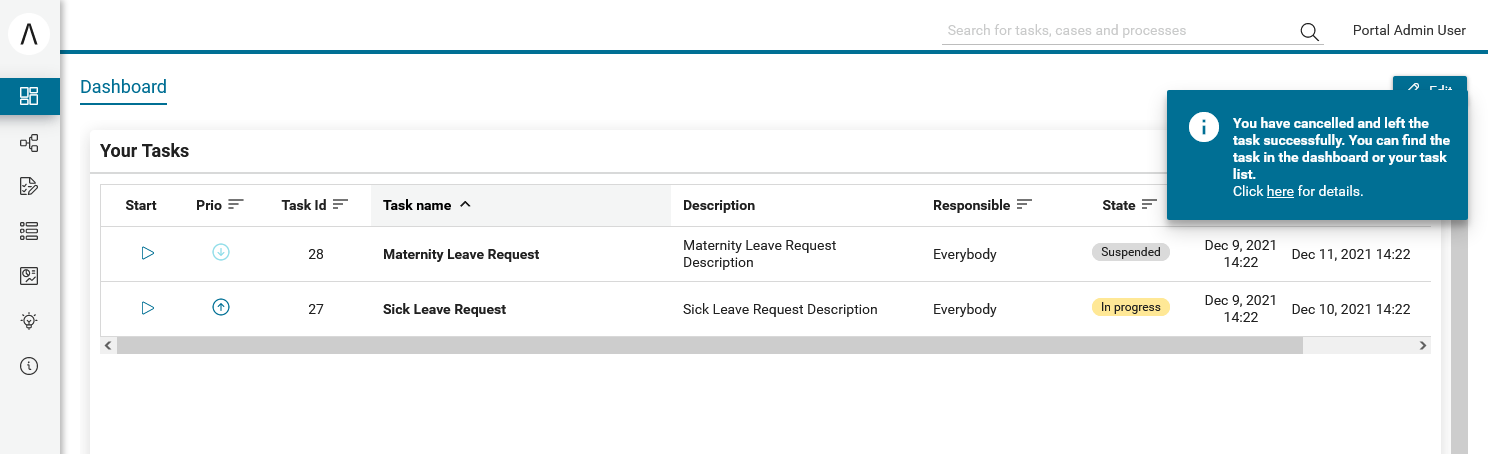Open the Dashboard icon in sidebar
The width and height of the screenshot is (1488, 454).
(x=29, y=96)
